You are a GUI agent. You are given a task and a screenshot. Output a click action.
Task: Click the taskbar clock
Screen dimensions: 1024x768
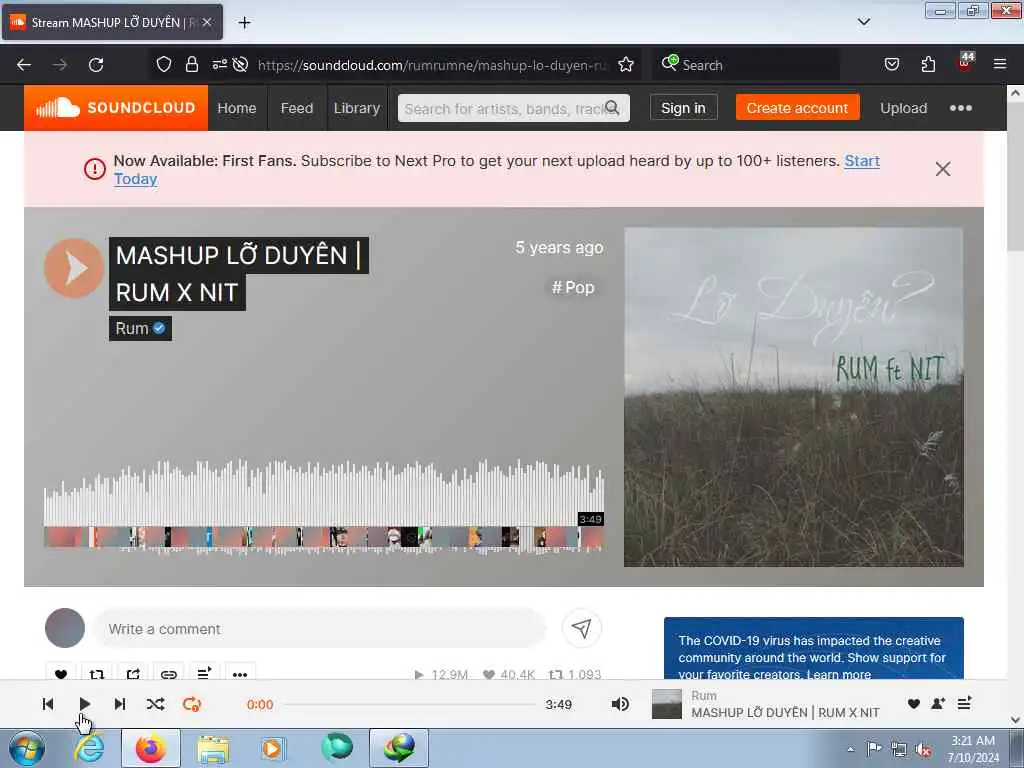pyautogui.click(x=973, y=749)
